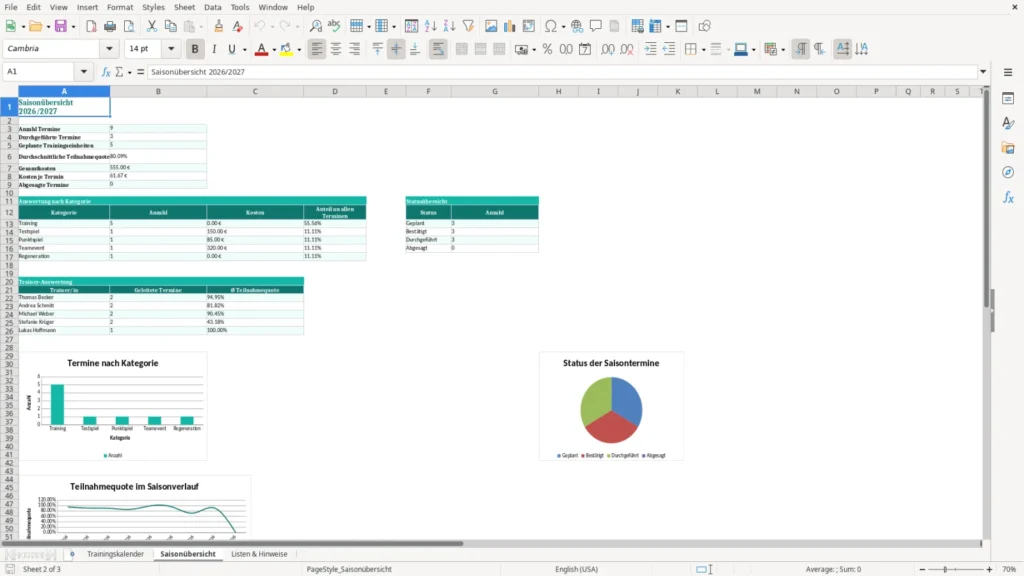
Task: Click the zoom slider in status bar
Action: (955, 569)
